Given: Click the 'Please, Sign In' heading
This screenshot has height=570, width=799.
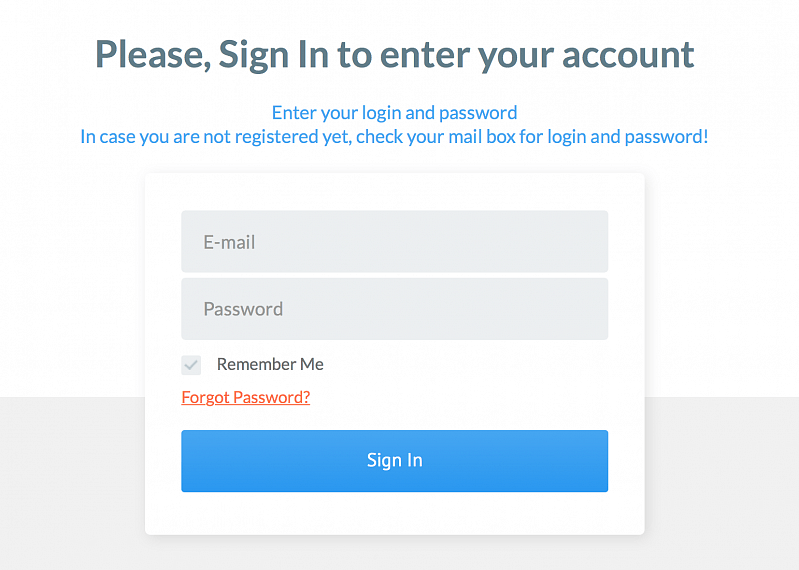Looking at the screenshot, I should pos(394,54).
